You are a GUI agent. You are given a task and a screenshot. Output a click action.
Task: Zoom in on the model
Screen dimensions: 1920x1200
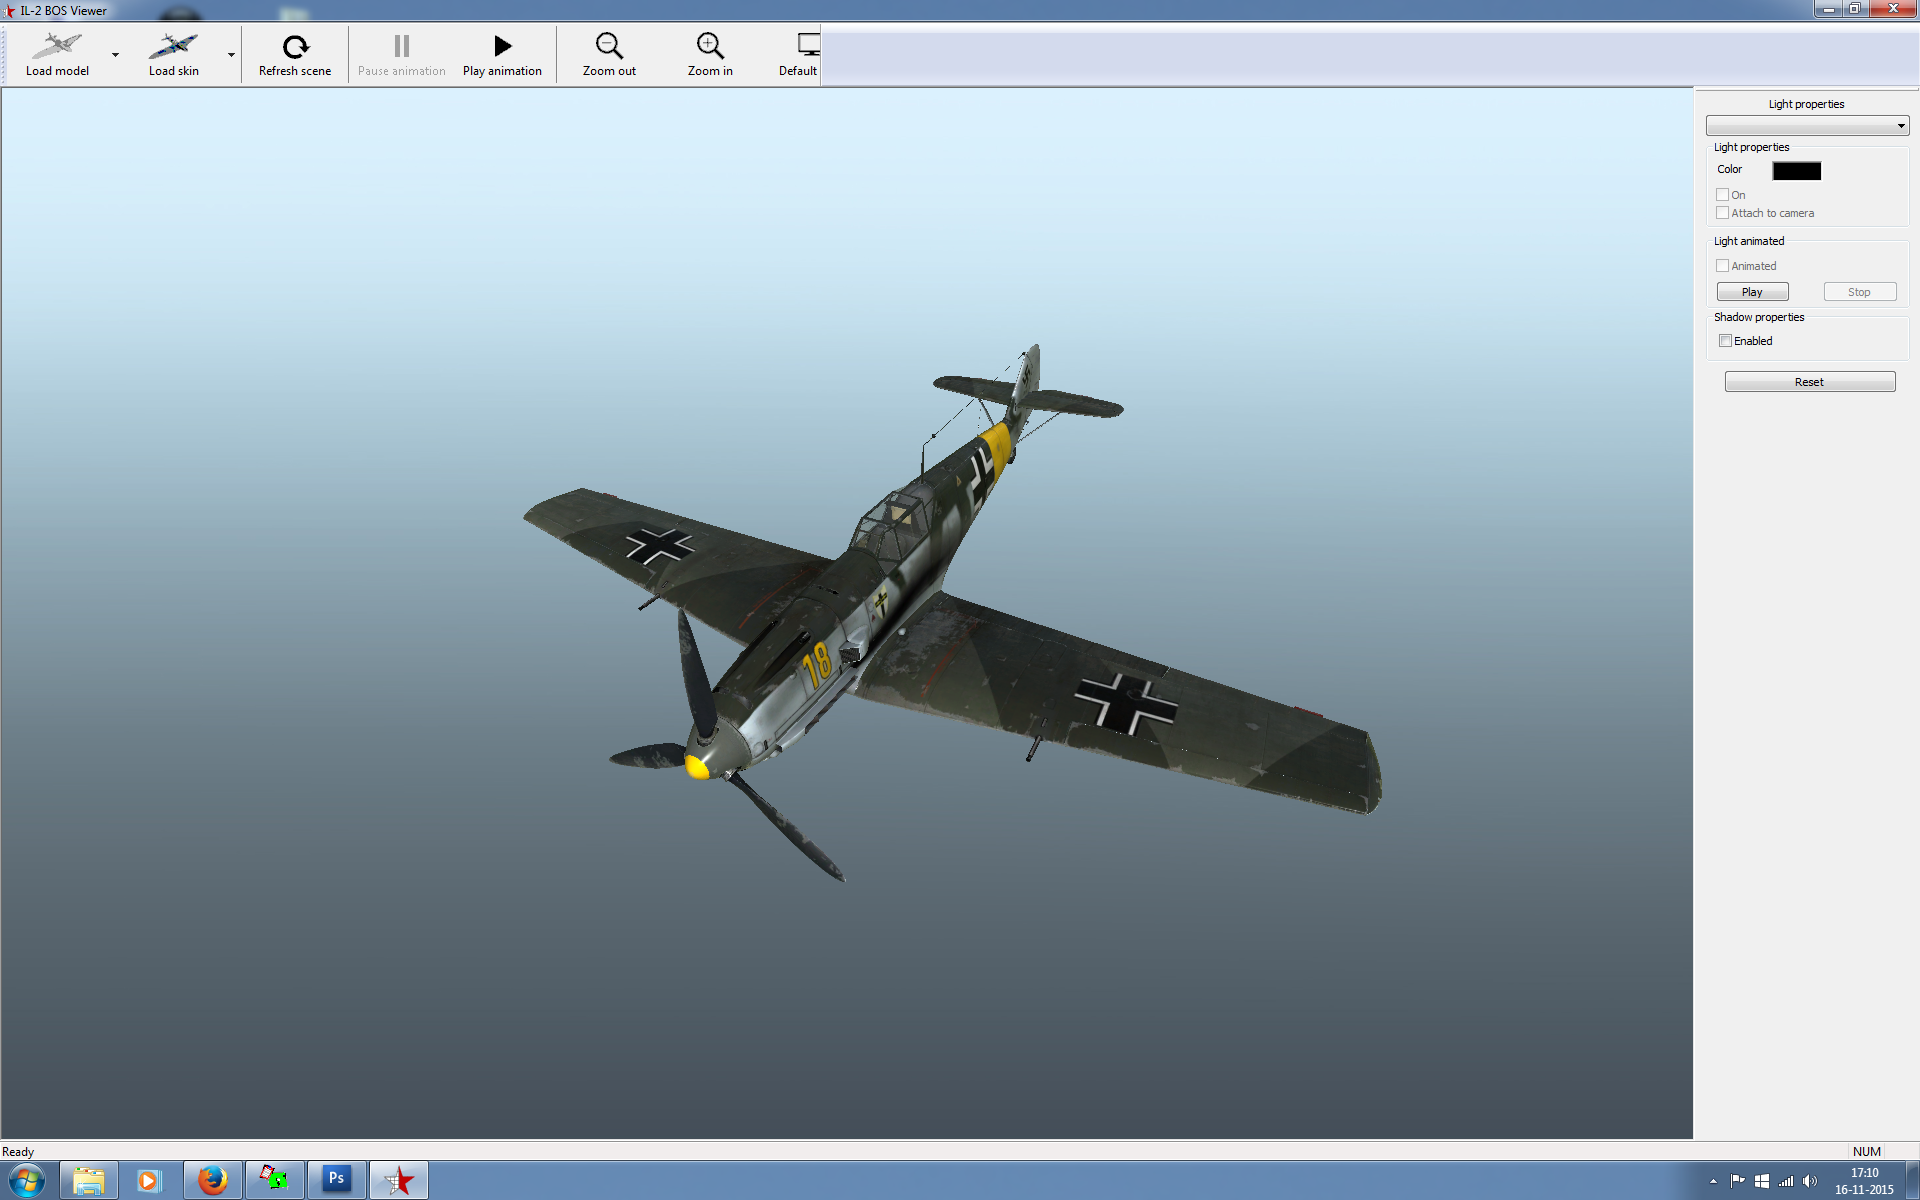click(710, 54)
